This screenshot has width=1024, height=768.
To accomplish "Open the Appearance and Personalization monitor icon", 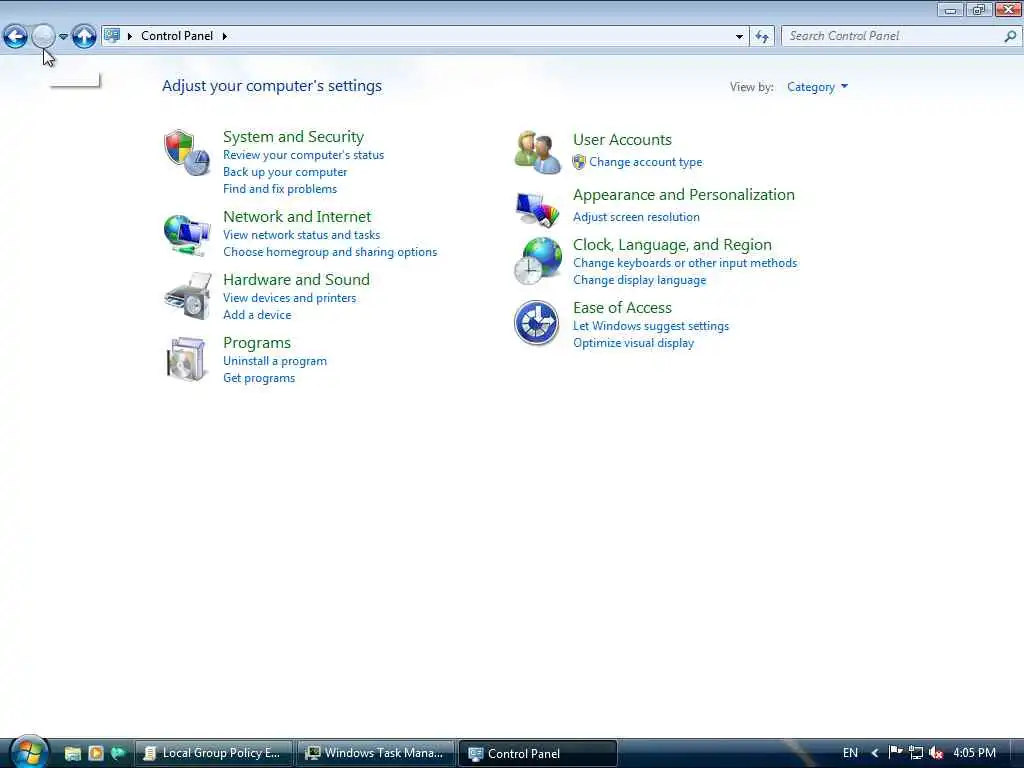I will (537, 209).
